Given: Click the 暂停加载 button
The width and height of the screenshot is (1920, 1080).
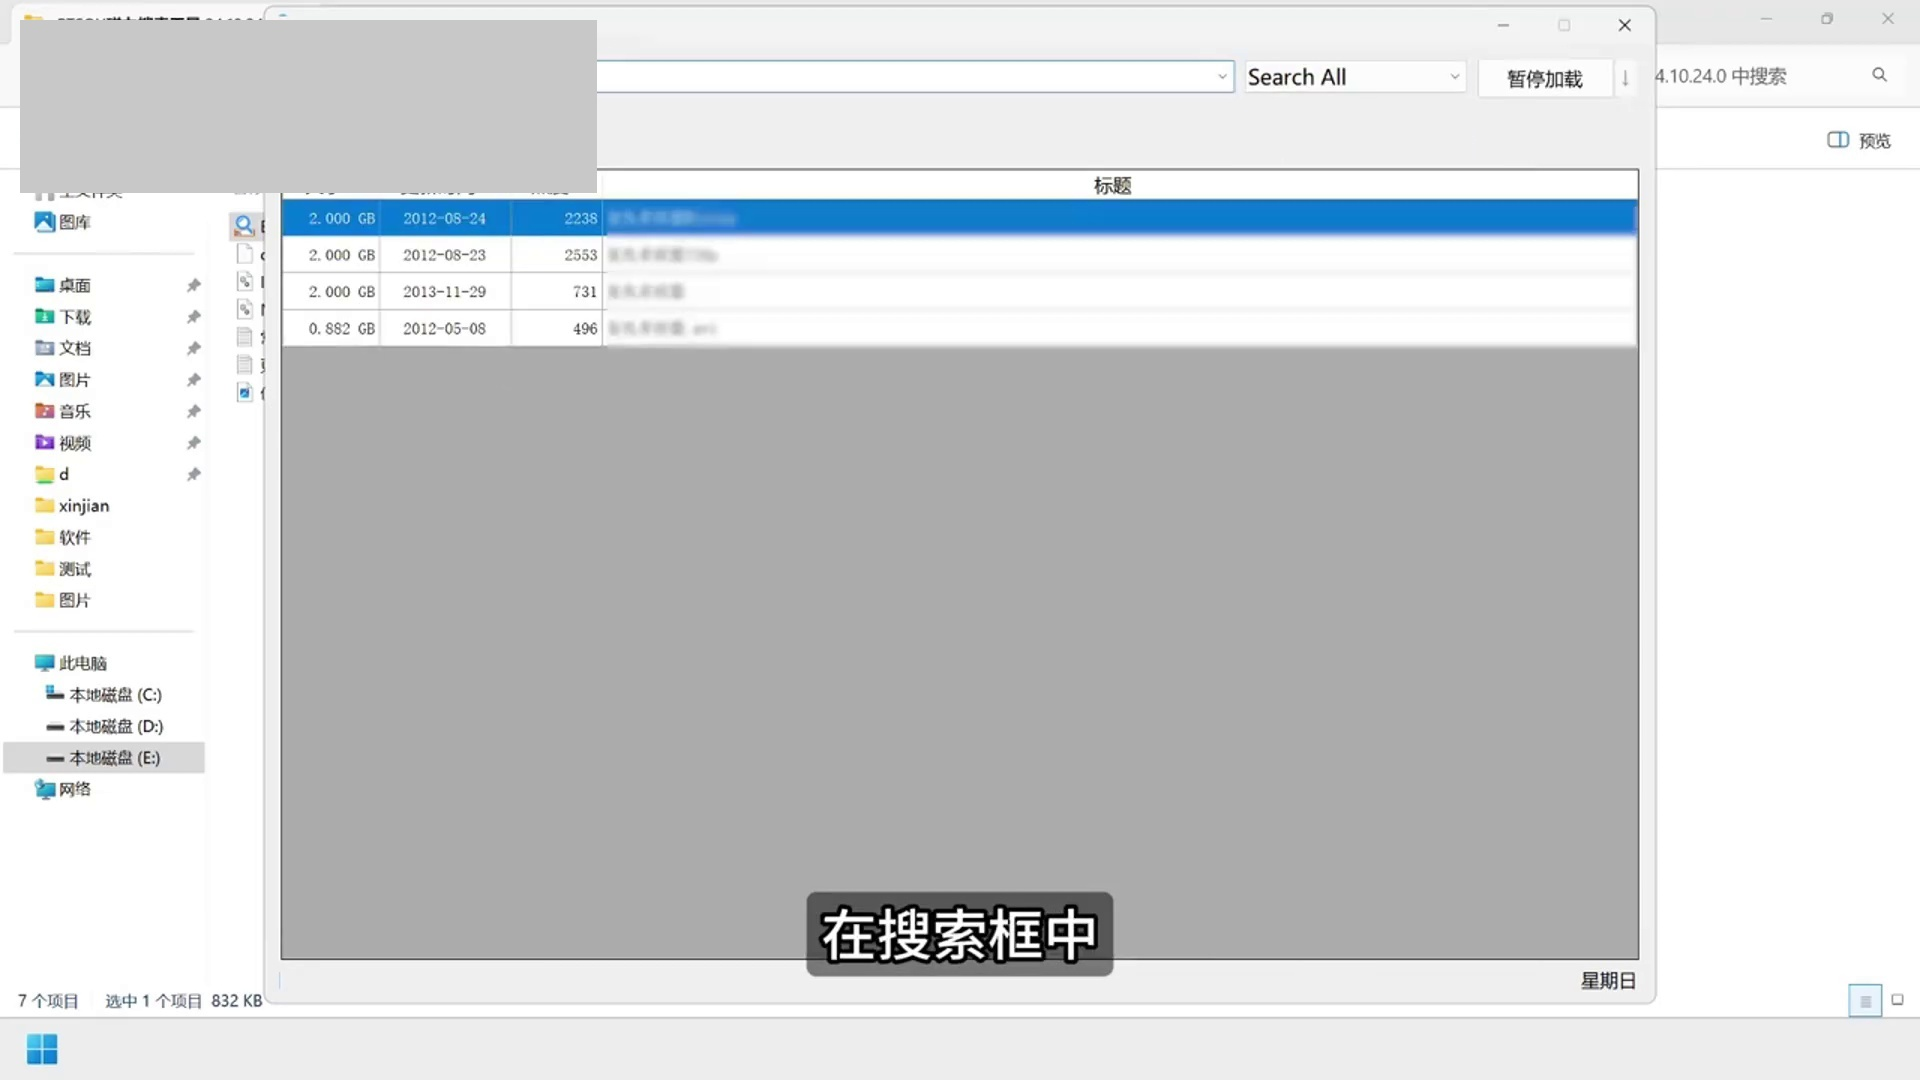Looking at the screenshot, I should pos(1545,78).
